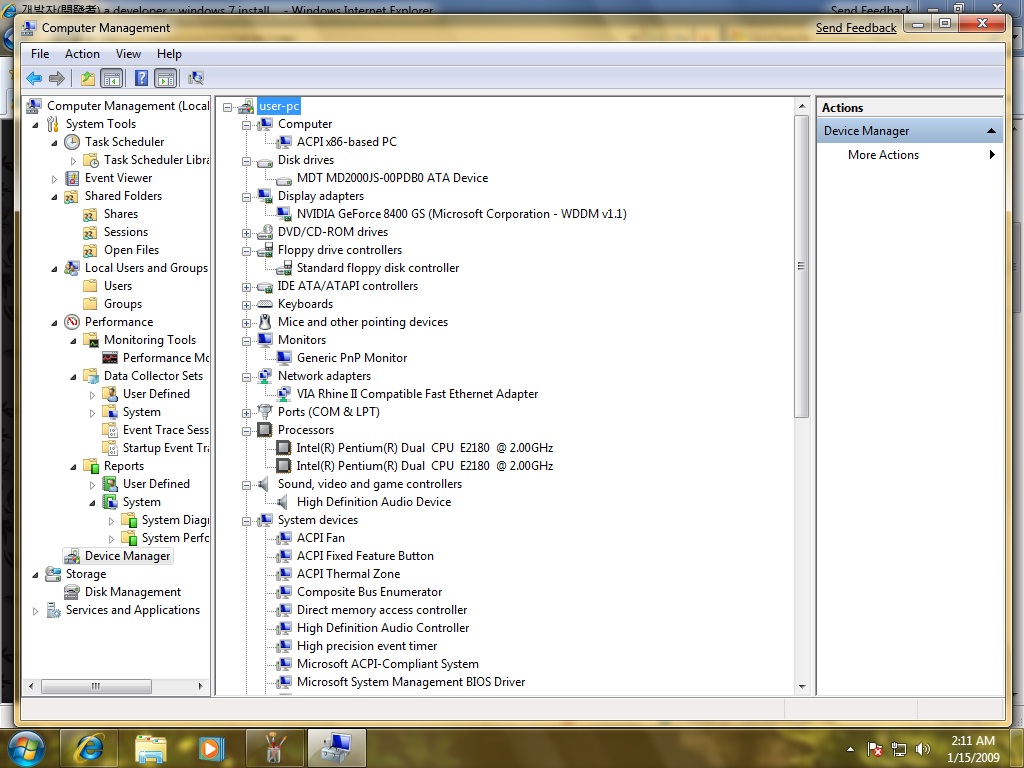
Task: Click the device list vertical scrollbar thumb
Action: (801, 266)
